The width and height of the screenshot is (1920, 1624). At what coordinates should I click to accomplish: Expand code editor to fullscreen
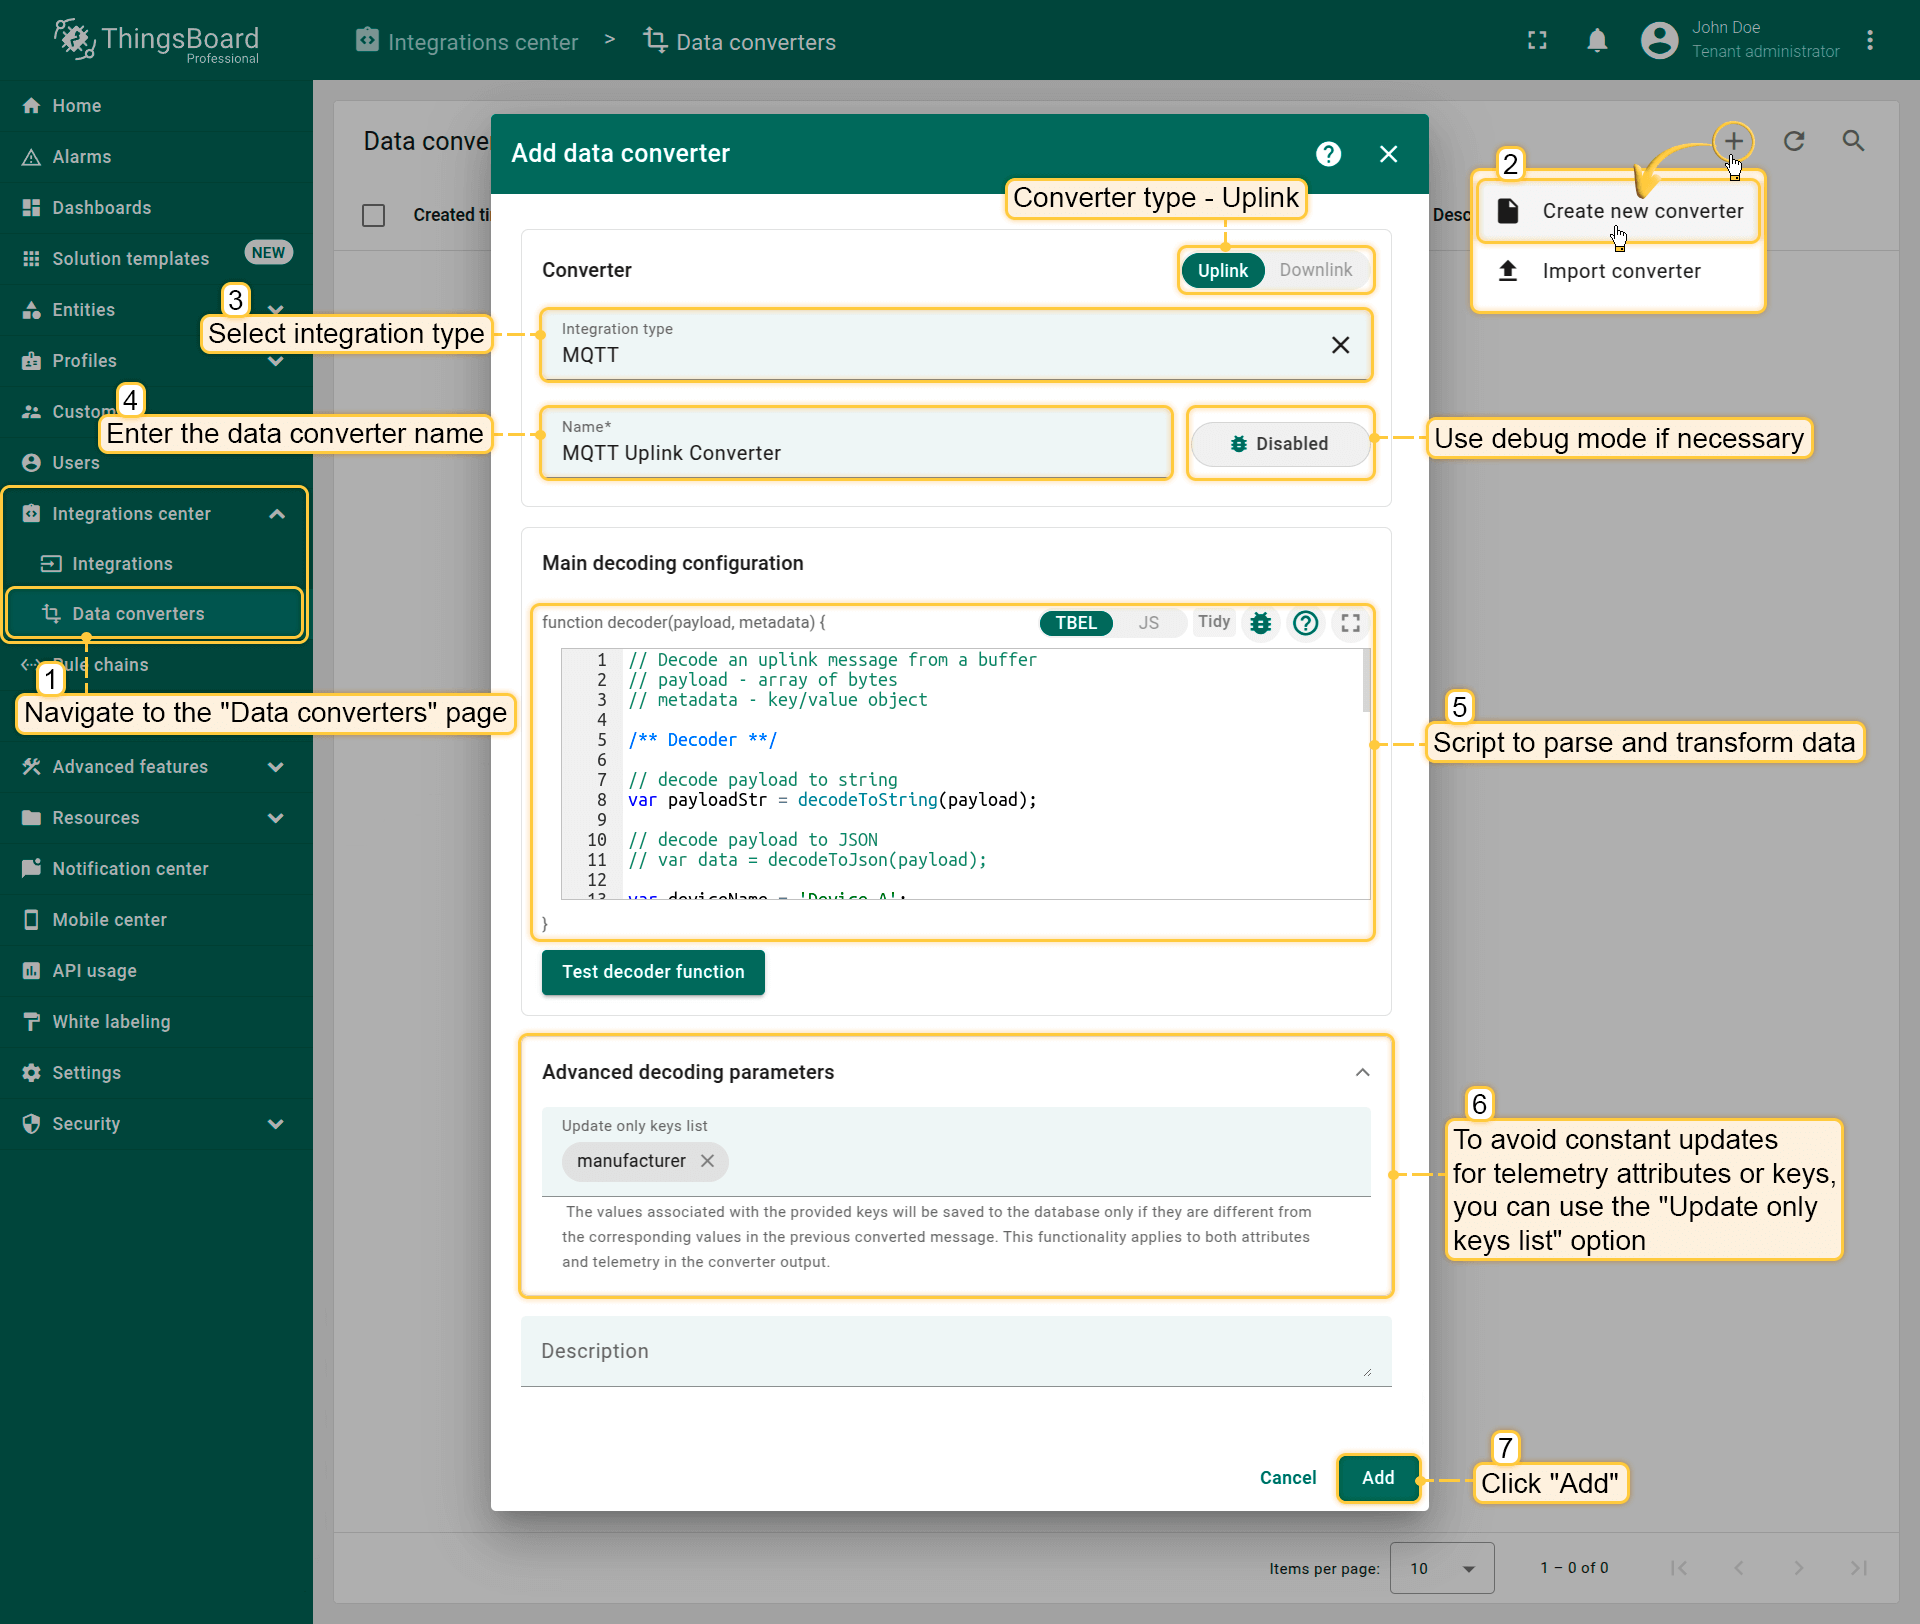coord(1350,623)
